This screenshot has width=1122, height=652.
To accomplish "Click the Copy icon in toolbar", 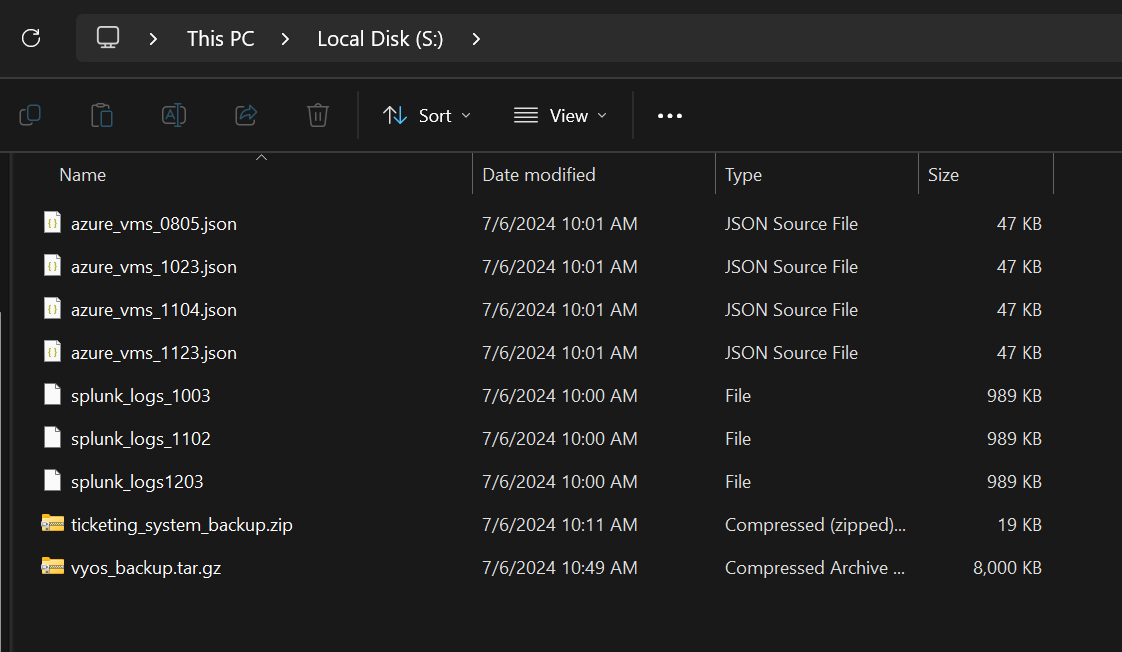I will point(30,116).
